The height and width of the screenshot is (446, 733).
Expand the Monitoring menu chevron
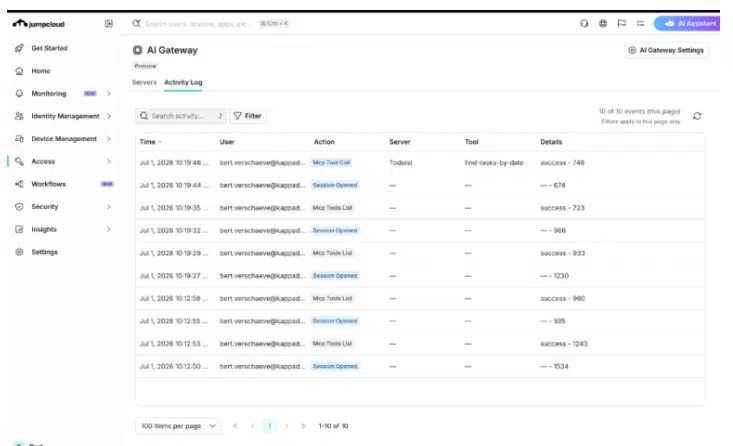(x=108, y=94)
